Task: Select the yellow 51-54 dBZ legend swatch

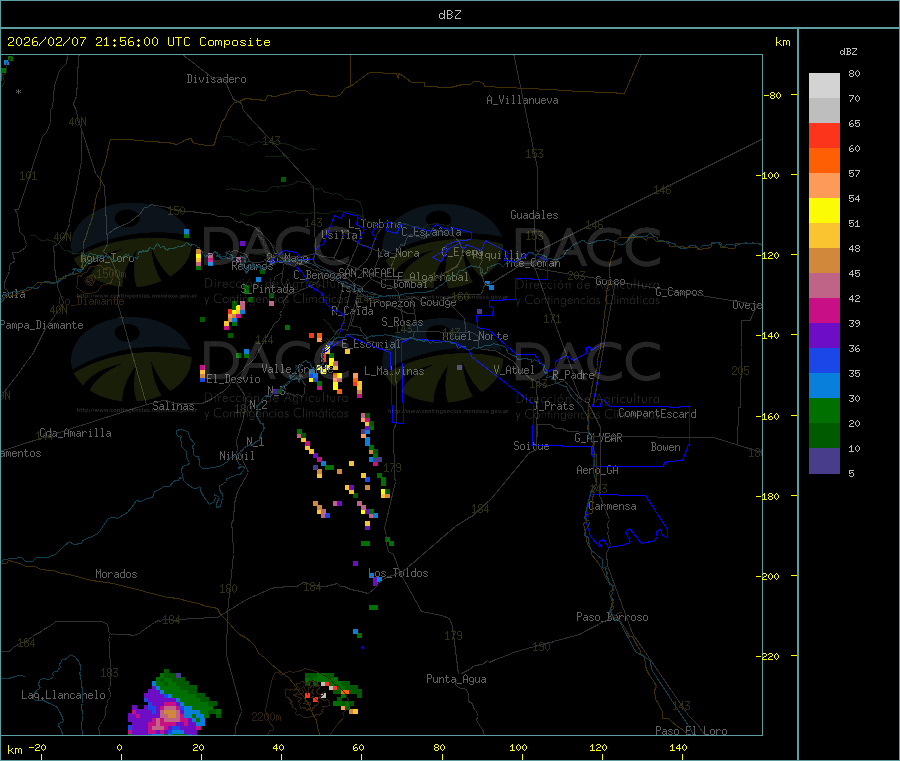Action: 824,211
